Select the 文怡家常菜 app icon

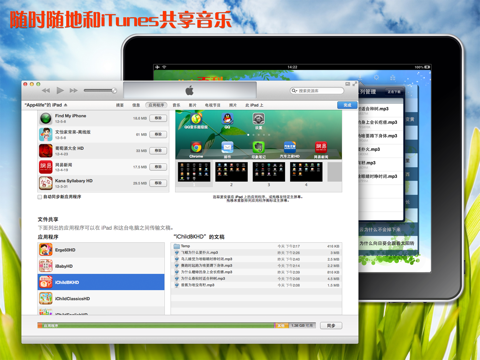pos(46,134)
